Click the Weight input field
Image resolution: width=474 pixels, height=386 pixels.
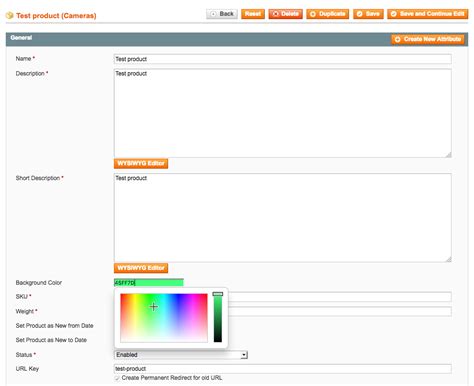[x=340, y=311]
